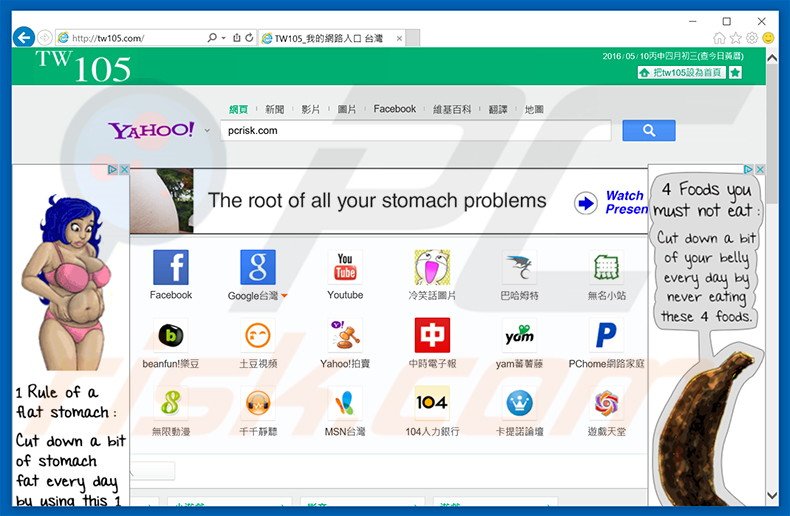This screenshot has height=516, width=790.
Task: Focus the search box containing pcrisk.com
Action: point(416,131)
